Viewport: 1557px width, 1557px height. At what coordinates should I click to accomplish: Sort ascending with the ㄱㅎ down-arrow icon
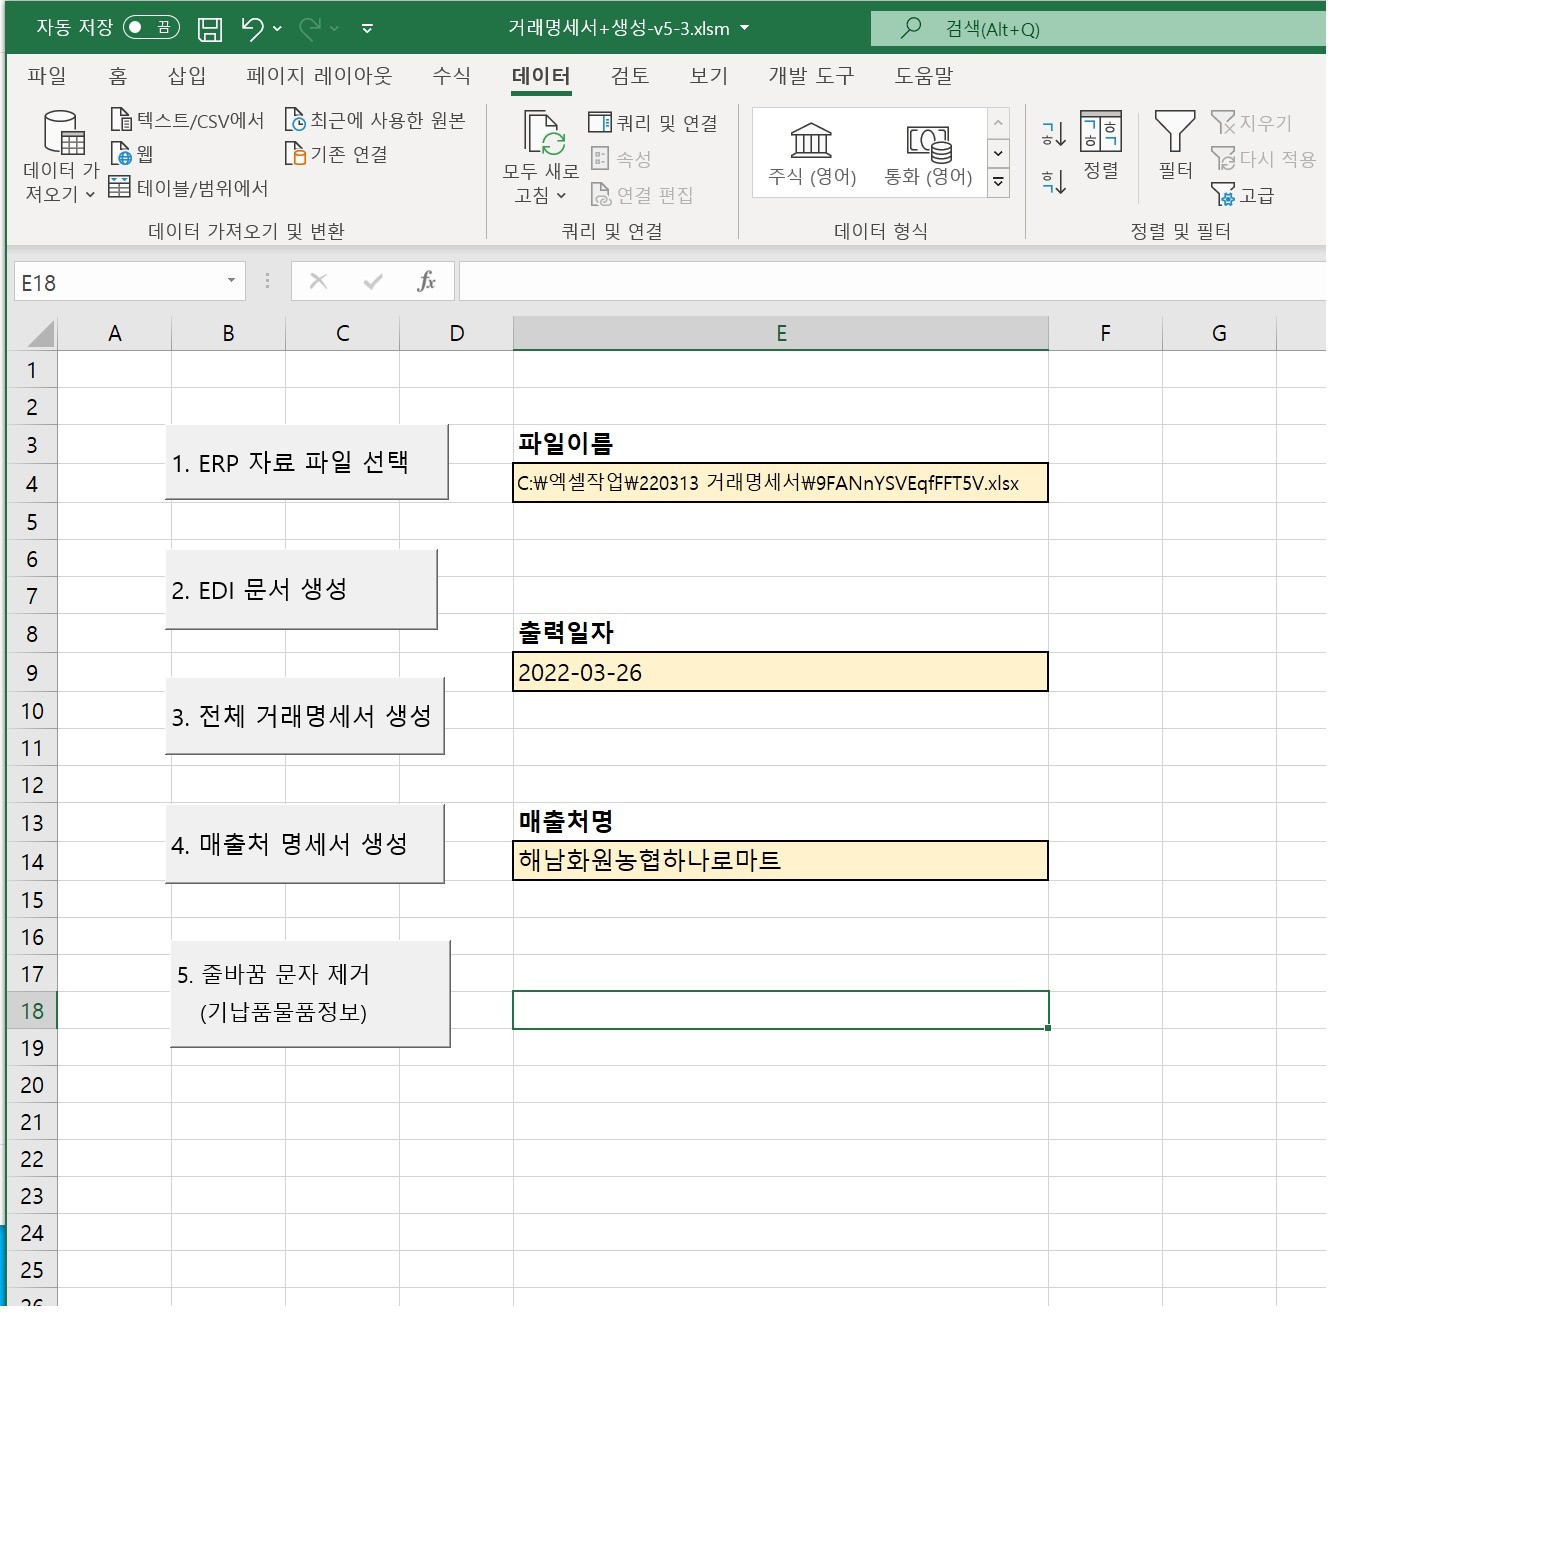tap(1051, 133)
